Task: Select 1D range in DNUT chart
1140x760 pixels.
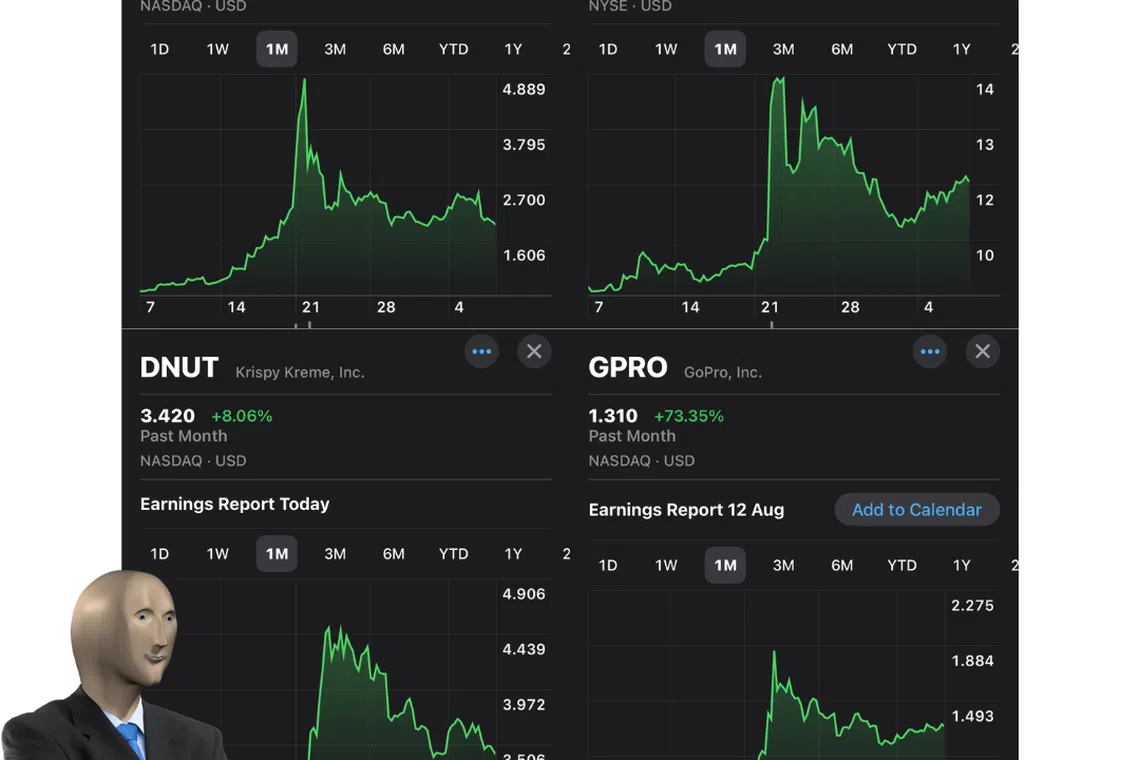Action: pyautogui.click(x=159, y=554)
